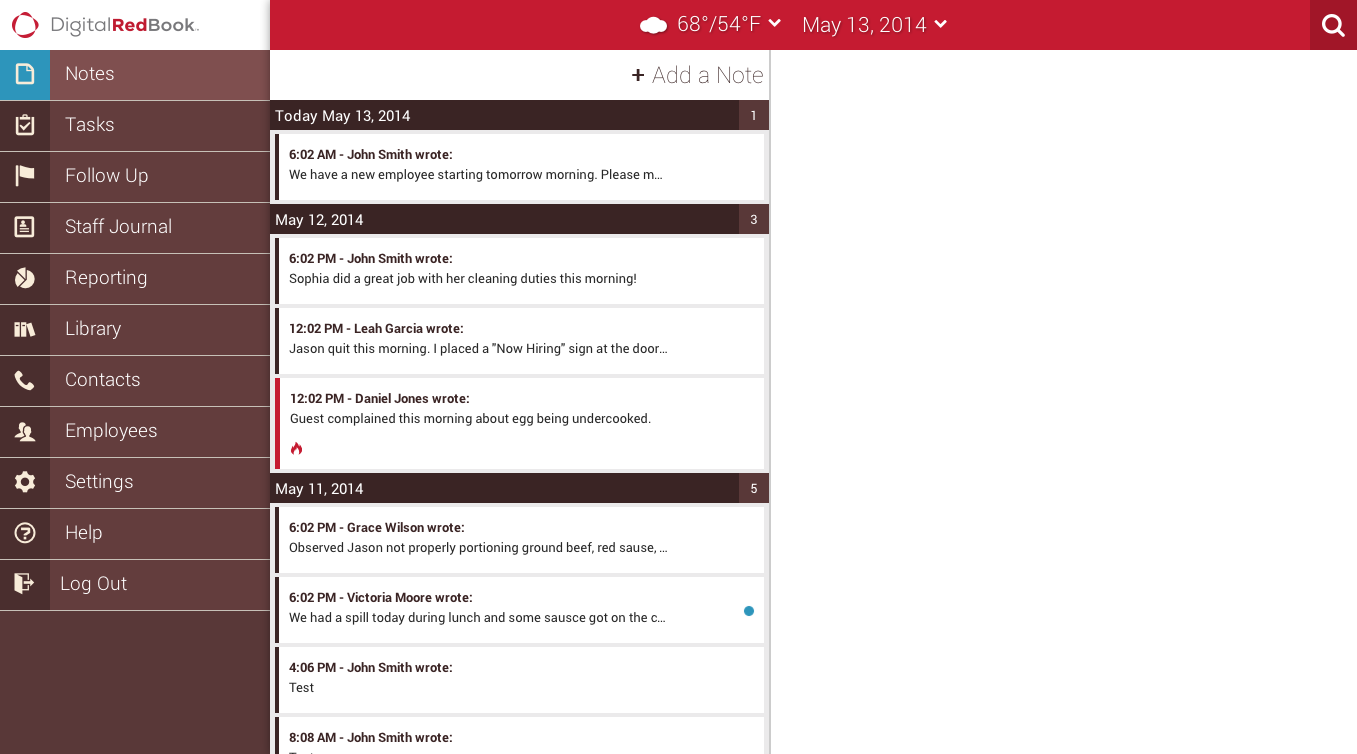Click the Tasks clipboard checkmark icon
Screen dimensions: 1357x754
point(25,125)
